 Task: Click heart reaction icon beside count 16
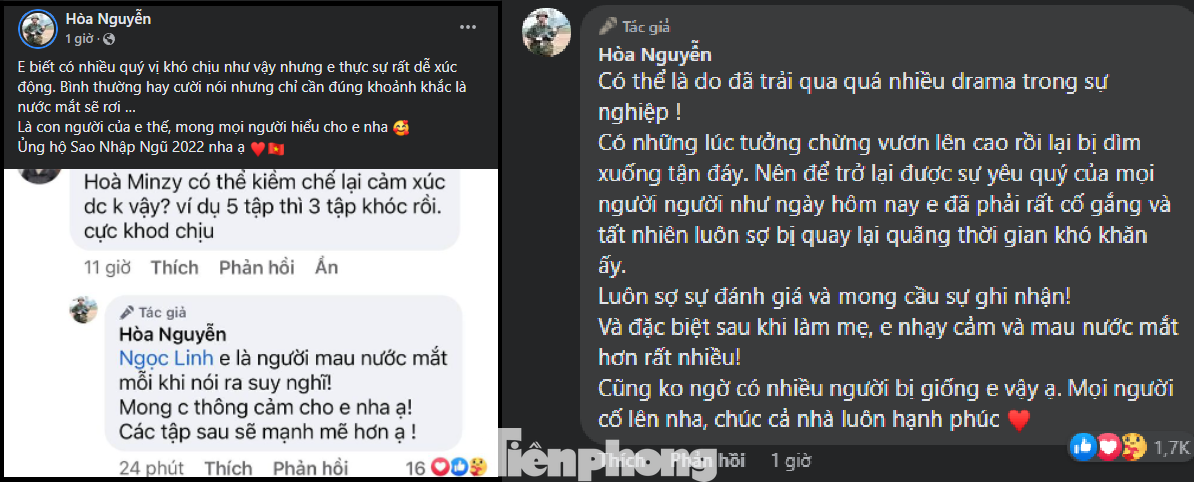point(442,466)
